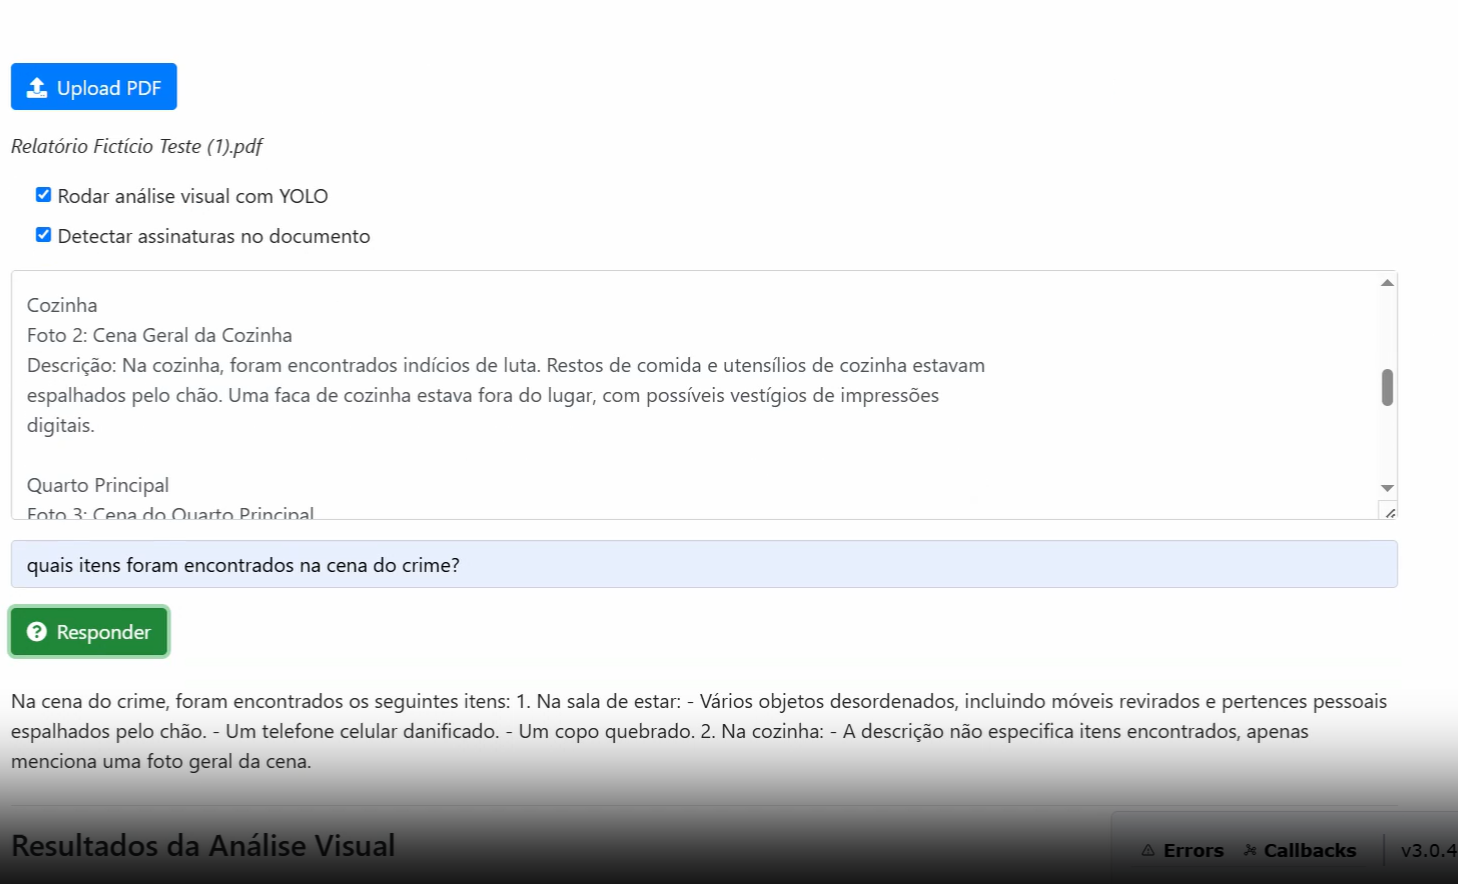Image resolution: width=1458 pixels, height=884 pixels.
Task: Open the Errors debug panel
Action: point(1183,851)
